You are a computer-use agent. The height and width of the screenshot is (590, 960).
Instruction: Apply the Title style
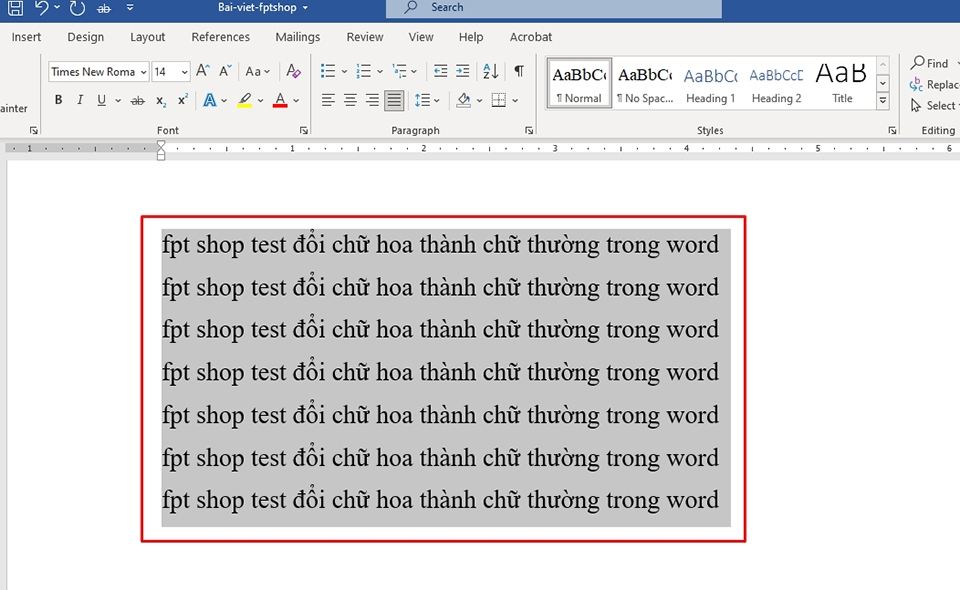[x=842, y=83]
